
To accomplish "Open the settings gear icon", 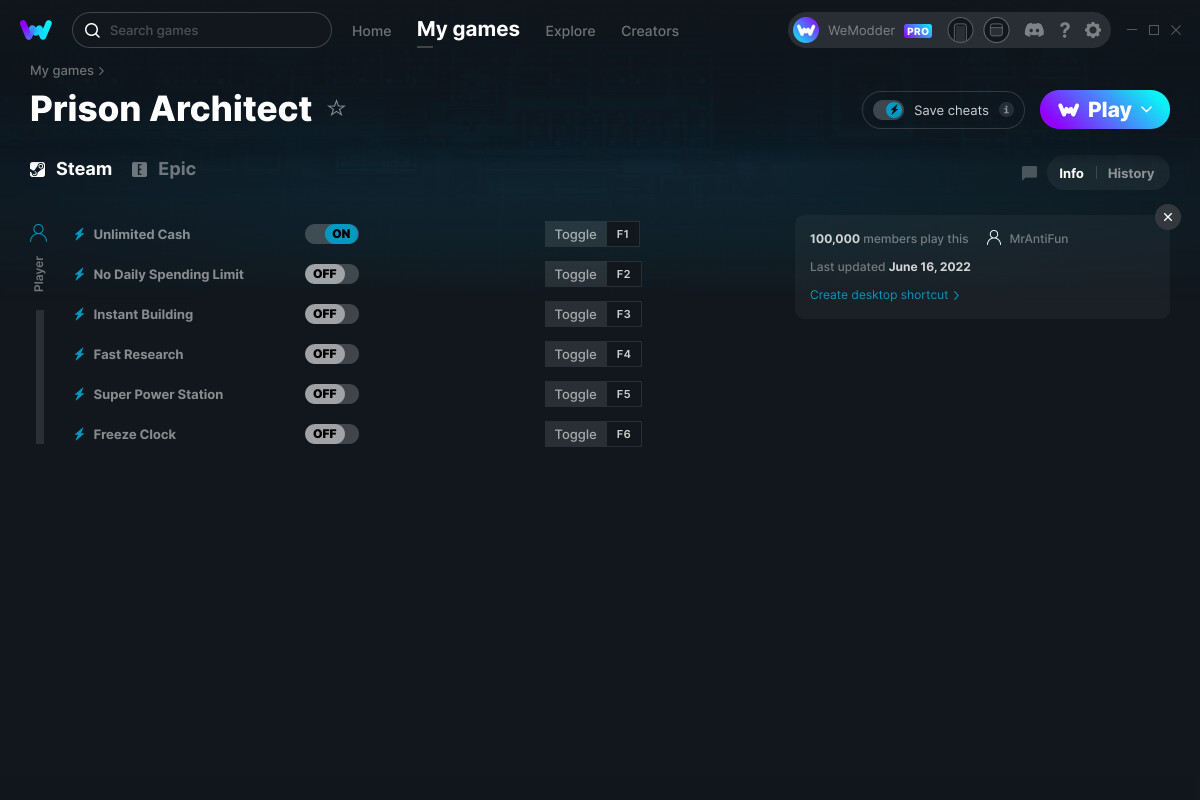I will point(1093,30).
